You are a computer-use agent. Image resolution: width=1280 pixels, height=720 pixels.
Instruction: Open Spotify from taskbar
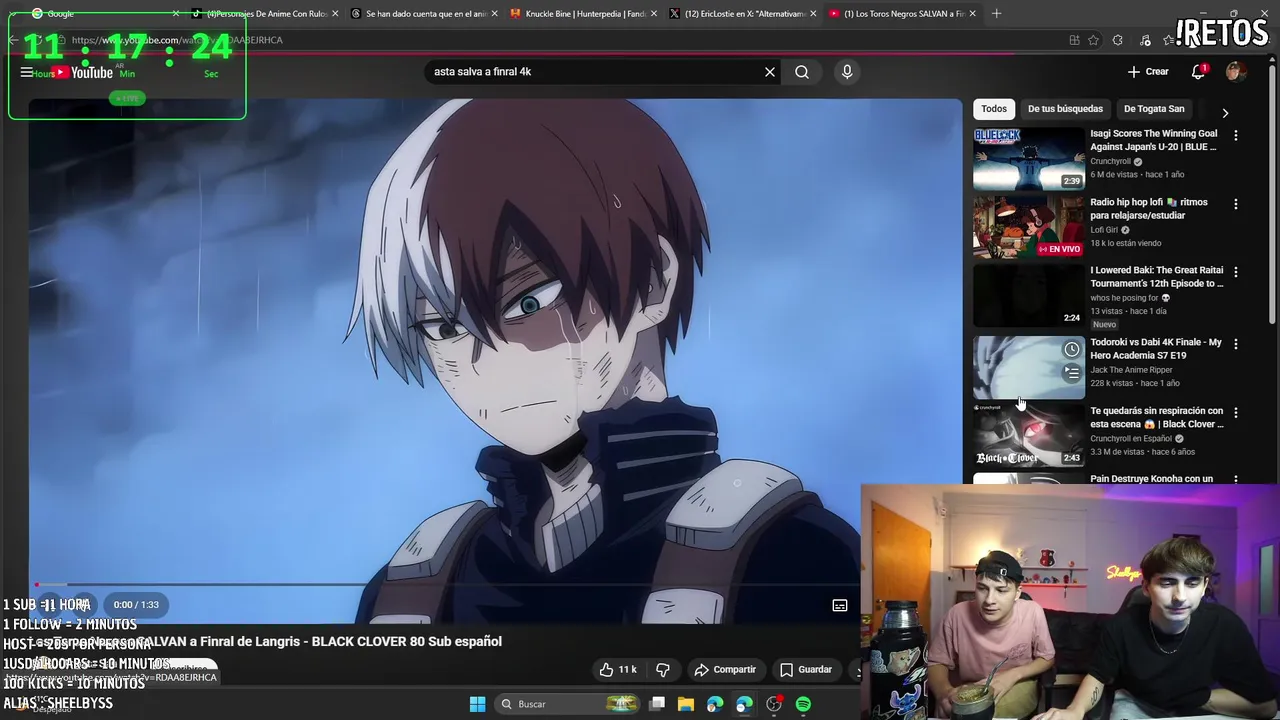click(803, 704)
